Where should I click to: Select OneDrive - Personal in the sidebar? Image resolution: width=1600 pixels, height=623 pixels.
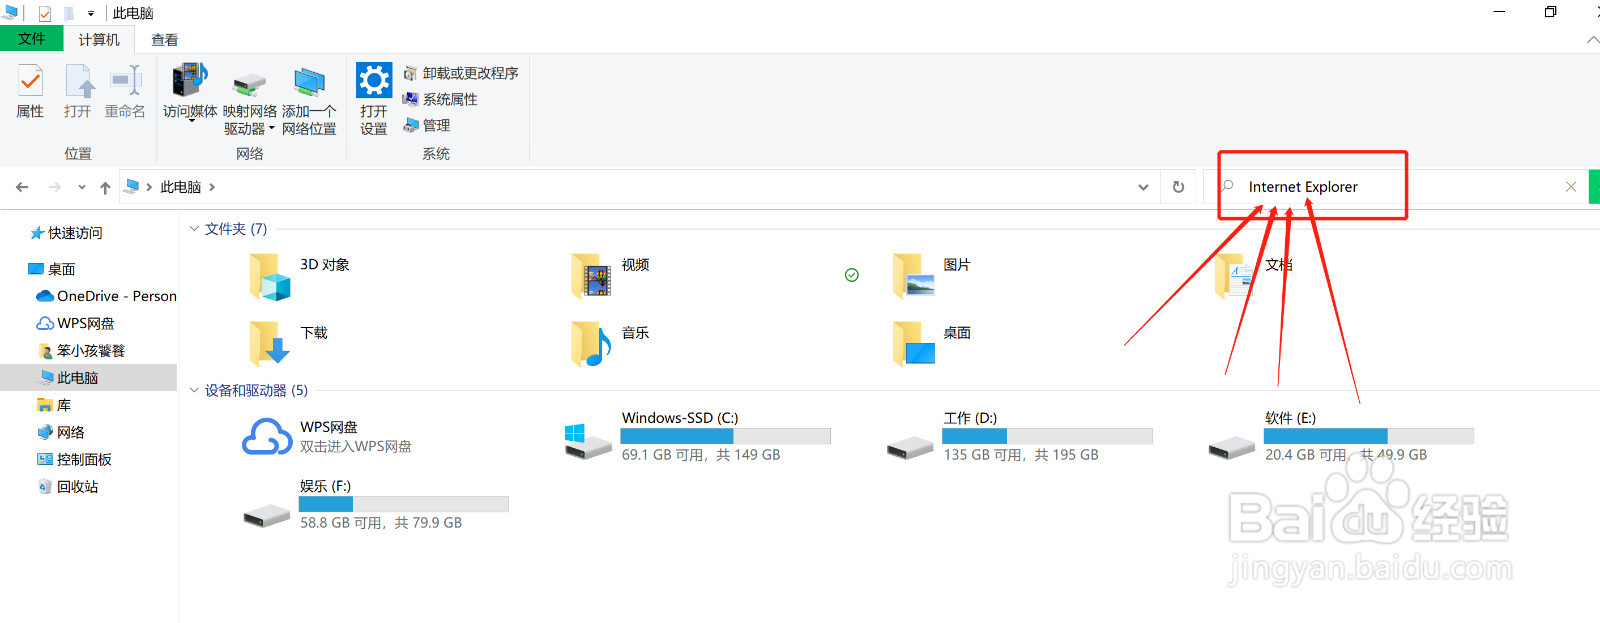click(106, 296)
